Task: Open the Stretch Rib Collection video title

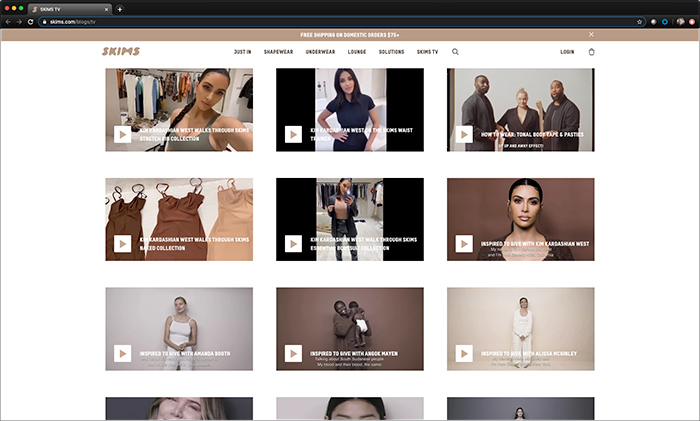Action: click(x=194, y=134)
